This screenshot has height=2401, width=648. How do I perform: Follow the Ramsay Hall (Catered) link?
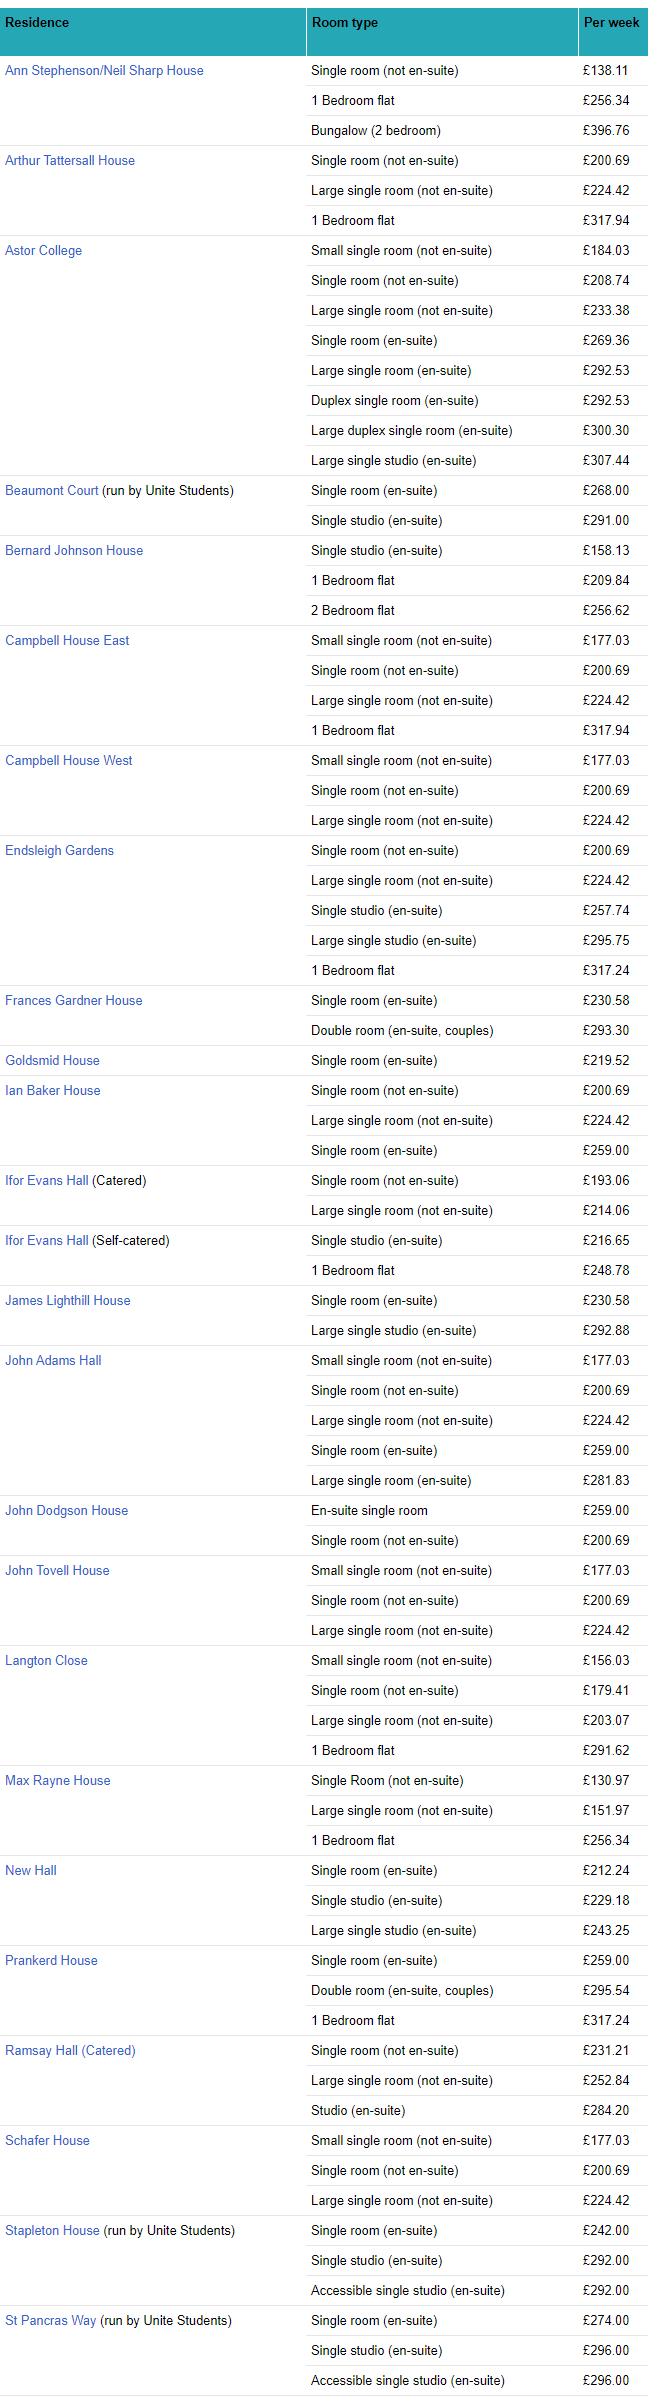[x=70, y=2051]
